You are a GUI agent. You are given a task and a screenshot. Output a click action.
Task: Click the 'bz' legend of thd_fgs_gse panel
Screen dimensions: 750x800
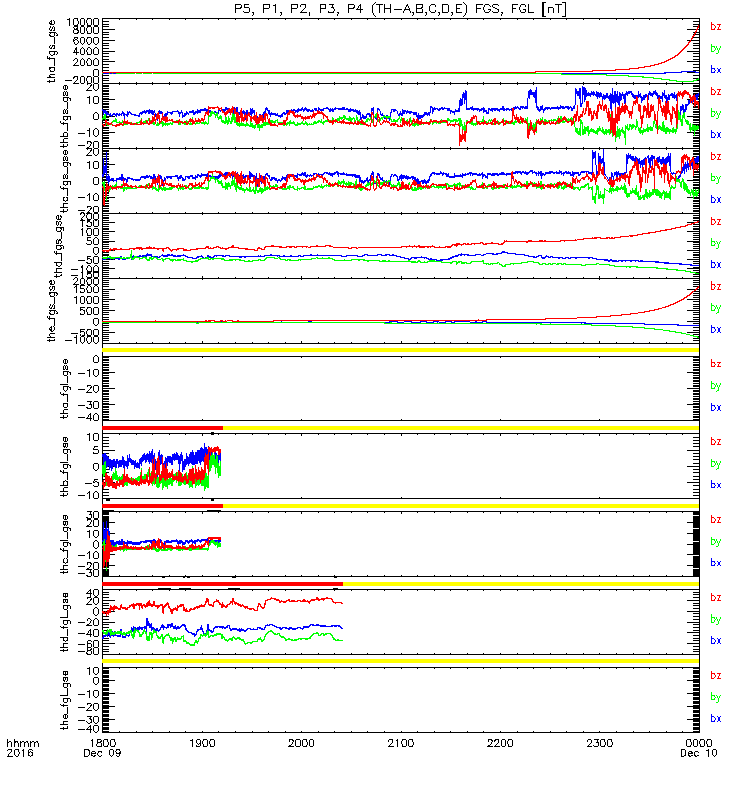click(716, 221)
